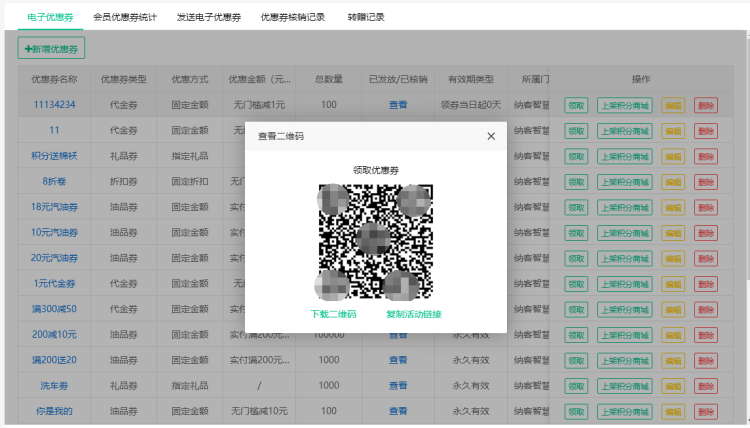Click 编辑 for 积分送棉袄 row
The height and width of the screenshot is (428, 750).
tap(673, 156)
